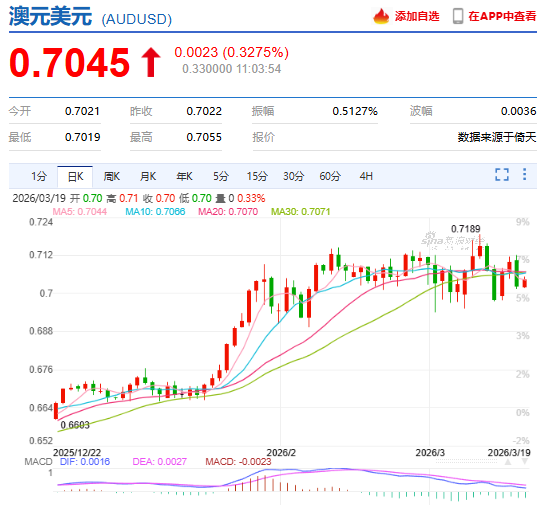Screen dimensions: 542x505
Task: Click the 2026/3 date axis label
Action: (430, 452)
